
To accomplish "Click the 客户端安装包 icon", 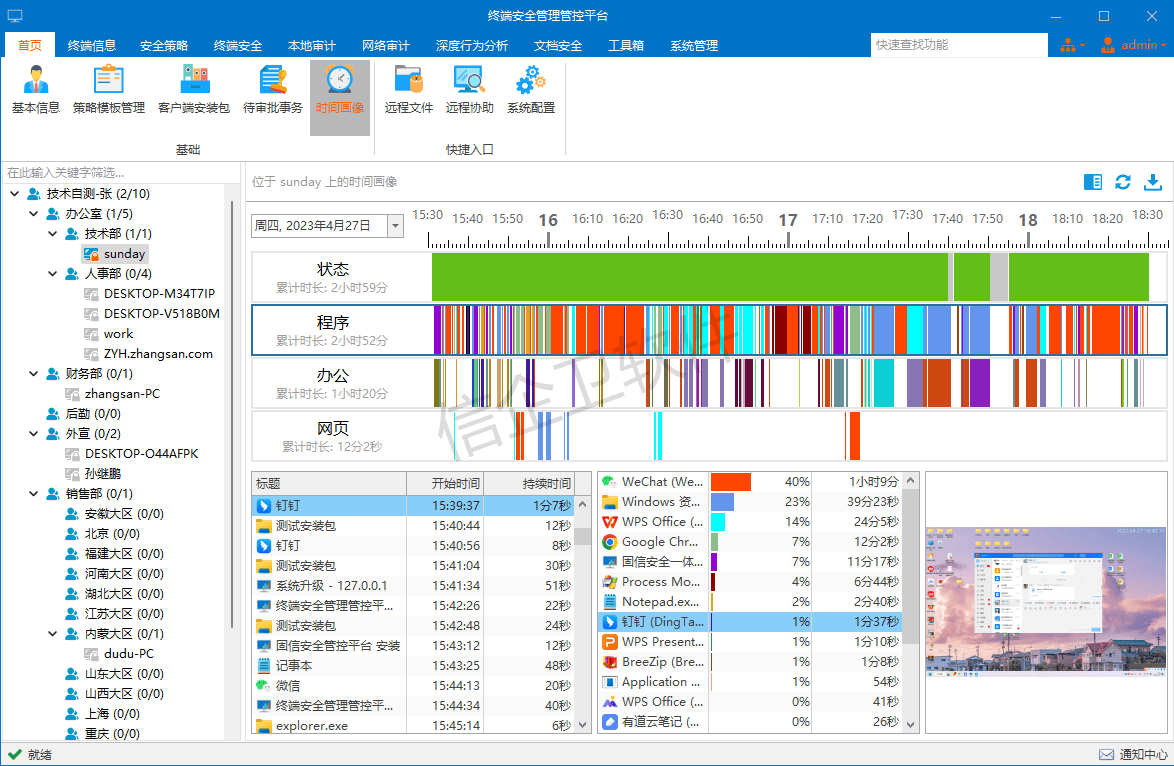I will tap(194, 90).
